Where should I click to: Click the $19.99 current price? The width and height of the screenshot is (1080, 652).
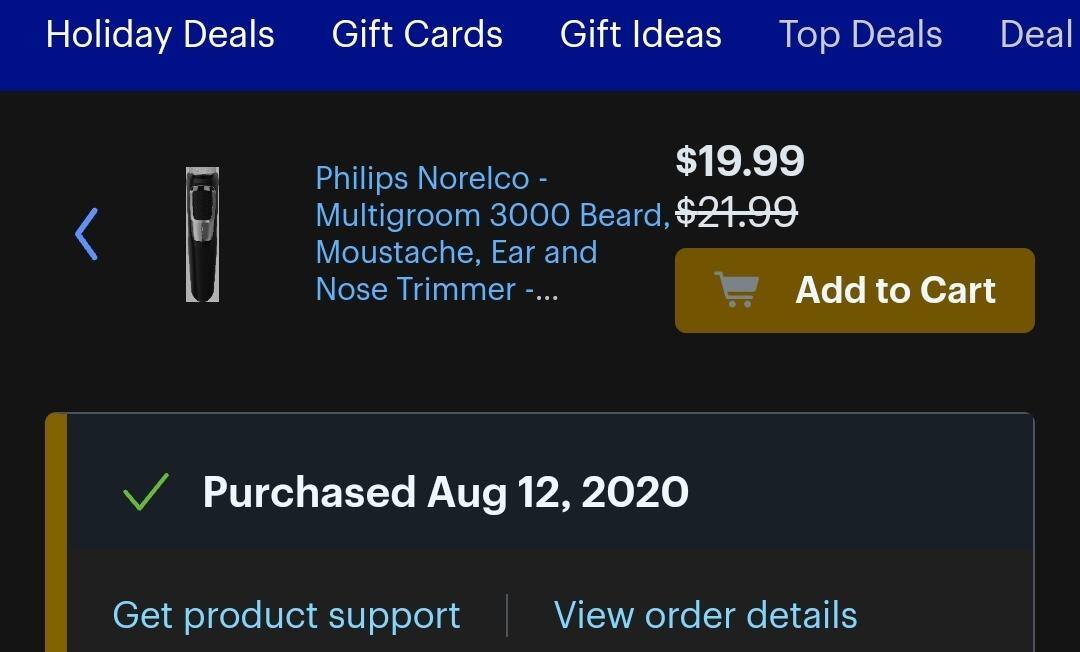point(740,161)
